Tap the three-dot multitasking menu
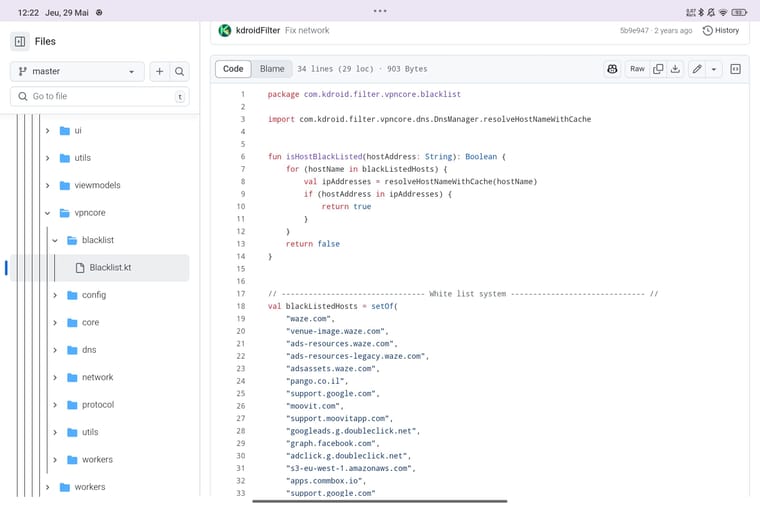The height and width of the screenshot is (507, 760). (x=380, y=11)
